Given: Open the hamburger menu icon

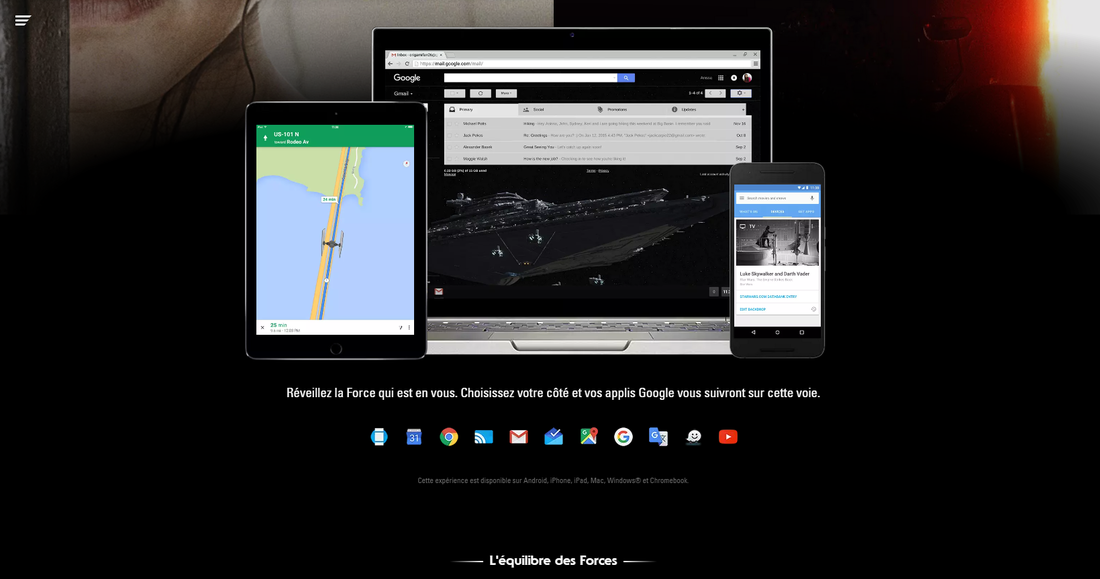Looking at the screenshot, I should (22, 20).
